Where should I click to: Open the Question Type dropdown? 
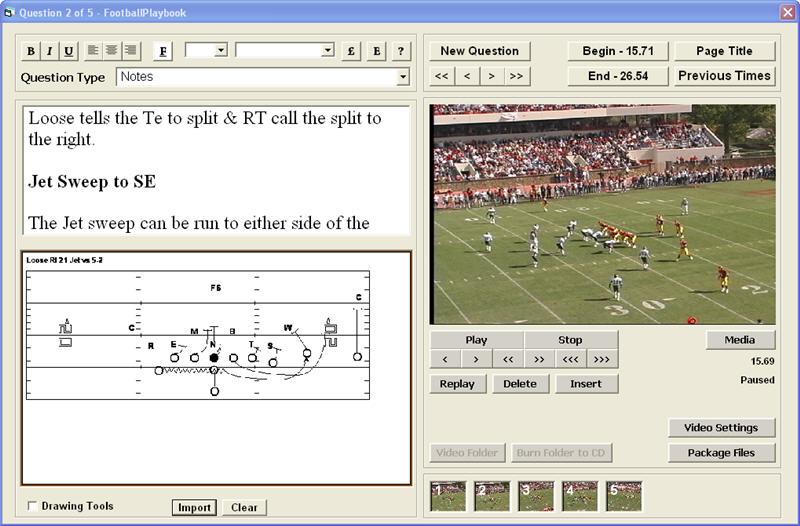[403, 77]
